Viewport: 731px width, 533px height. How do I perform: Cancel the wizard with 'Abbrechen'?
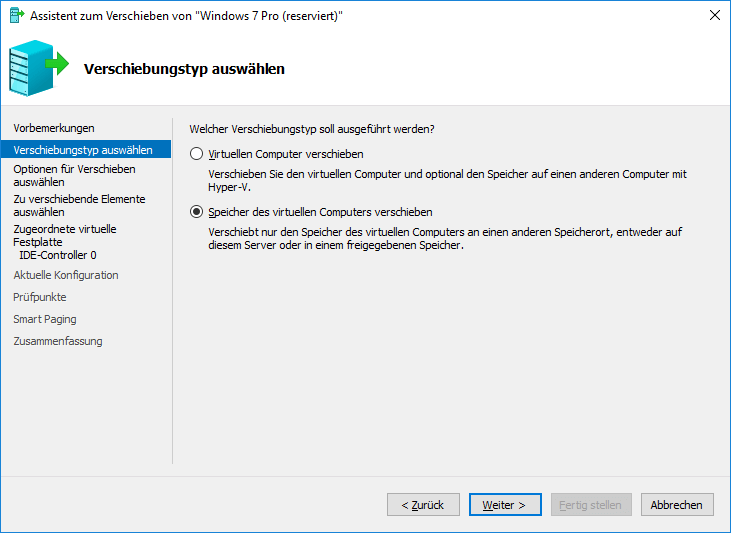(x=677, y=505)
